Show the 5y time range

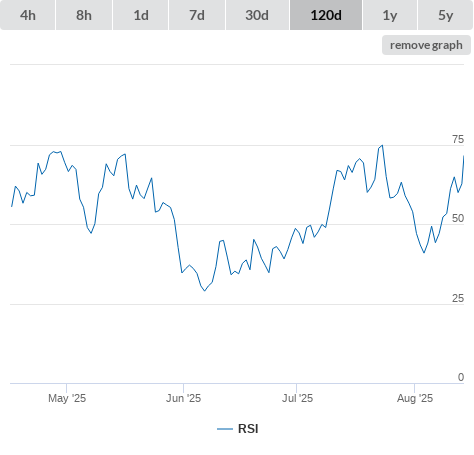(445, 15)
